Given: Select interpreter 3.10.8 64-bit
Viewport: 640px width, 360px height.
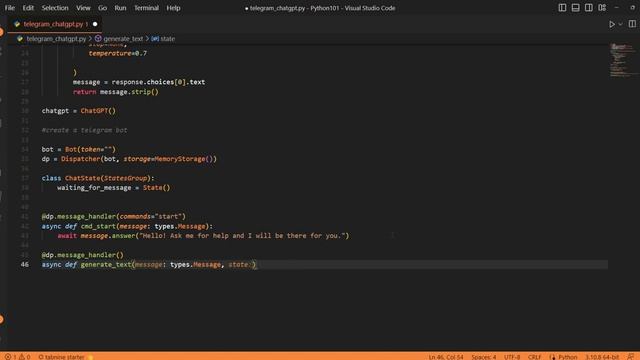Looking at the screenshot, I should 602,357.
